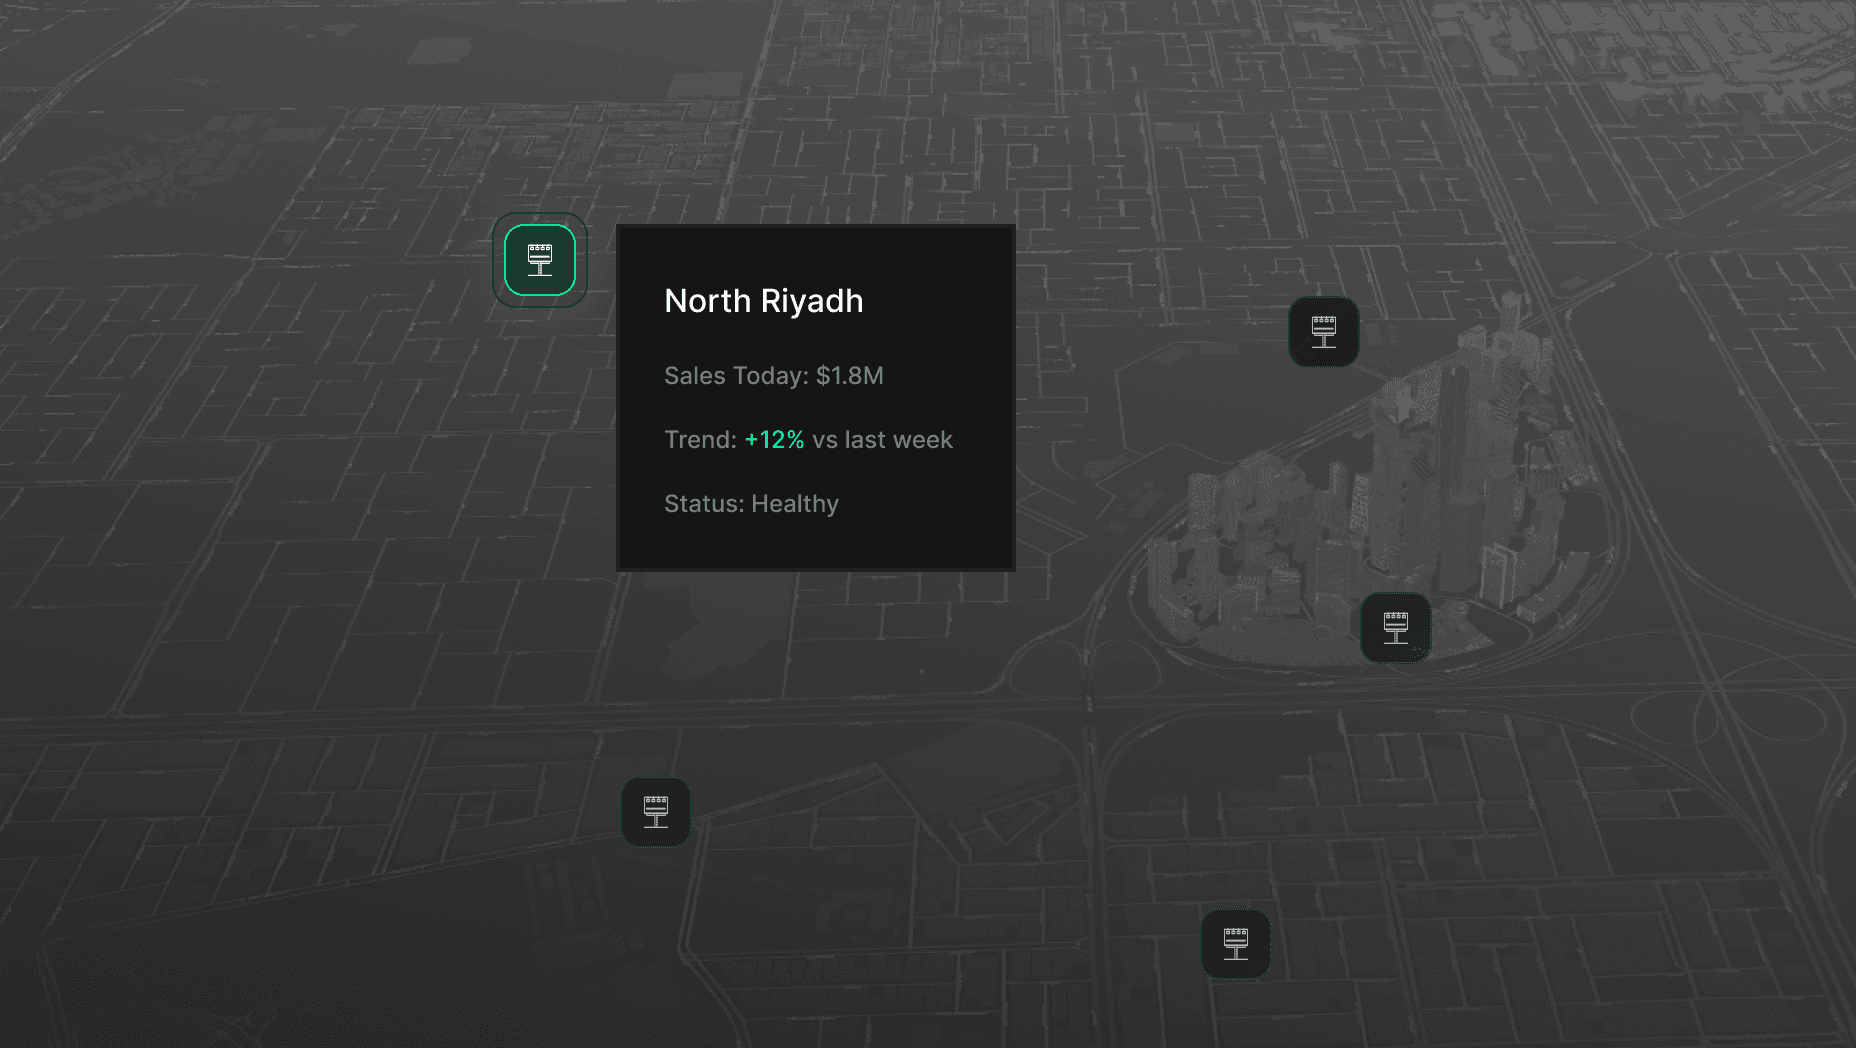Click the billboard glyph inside the active marker
Image resolution: width=1856 pixels, height=1048 pixels.
pyautogui.click(x=540, y=258)
